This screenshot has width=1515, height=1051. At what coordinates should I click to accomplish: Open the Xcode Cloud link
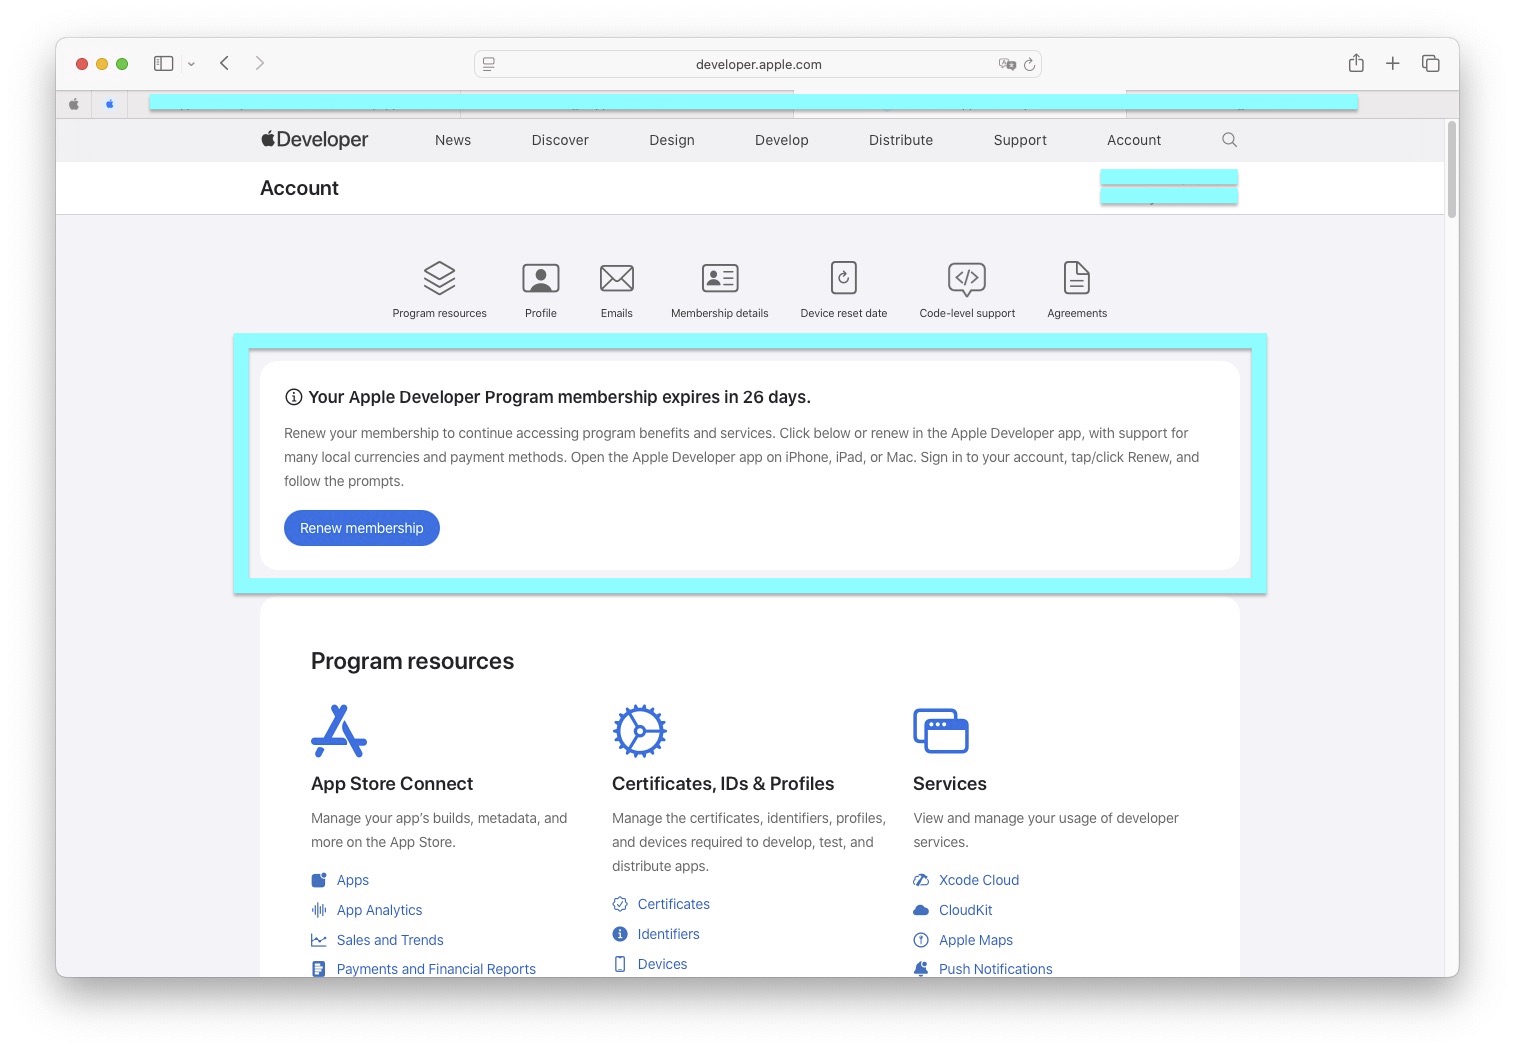pos(979,880)
